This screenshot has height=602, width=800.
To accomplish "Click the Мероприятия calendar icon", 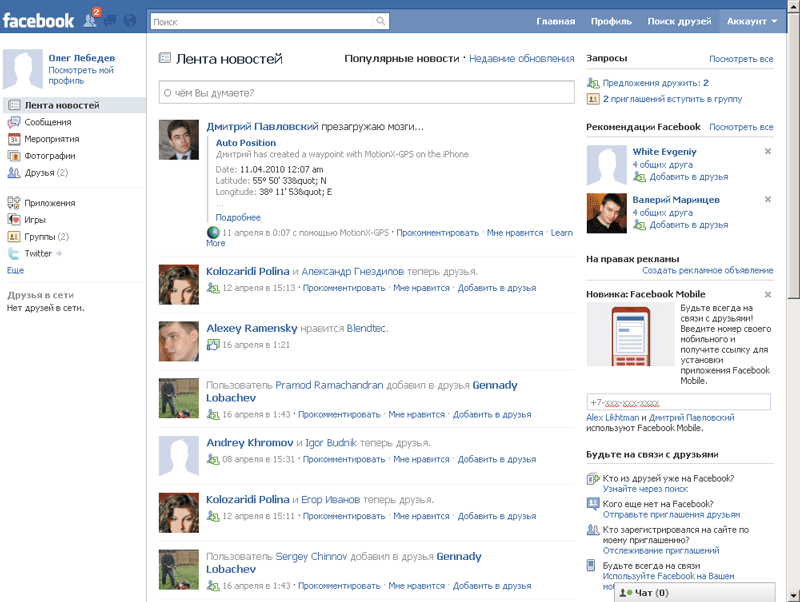I will (x=14, y=139).
